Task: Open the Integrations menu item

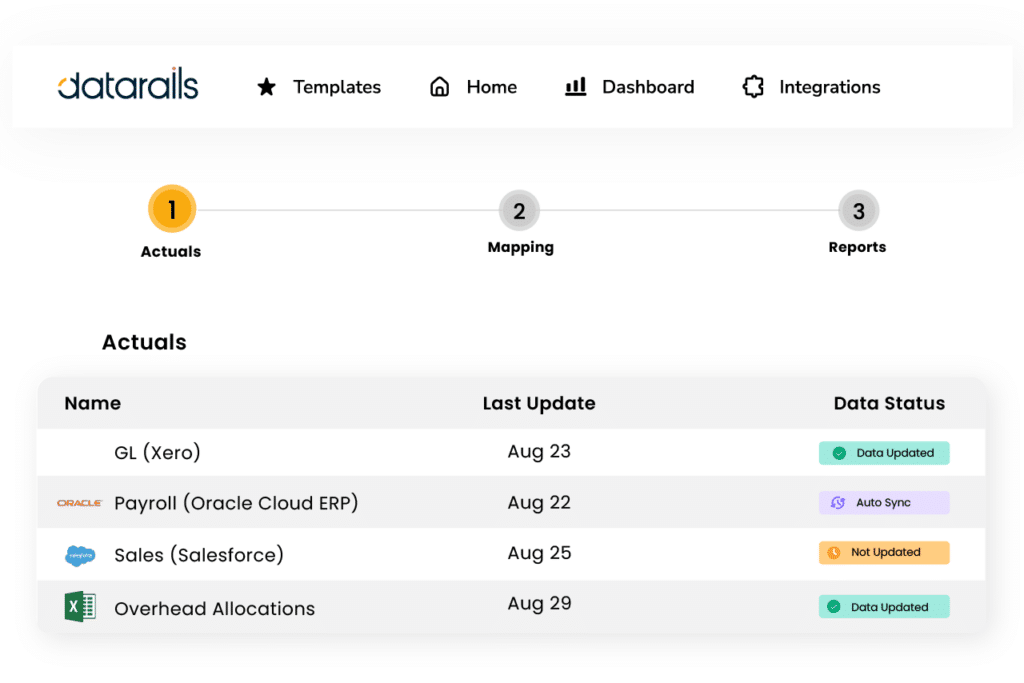Action: [x=829, y=87]
